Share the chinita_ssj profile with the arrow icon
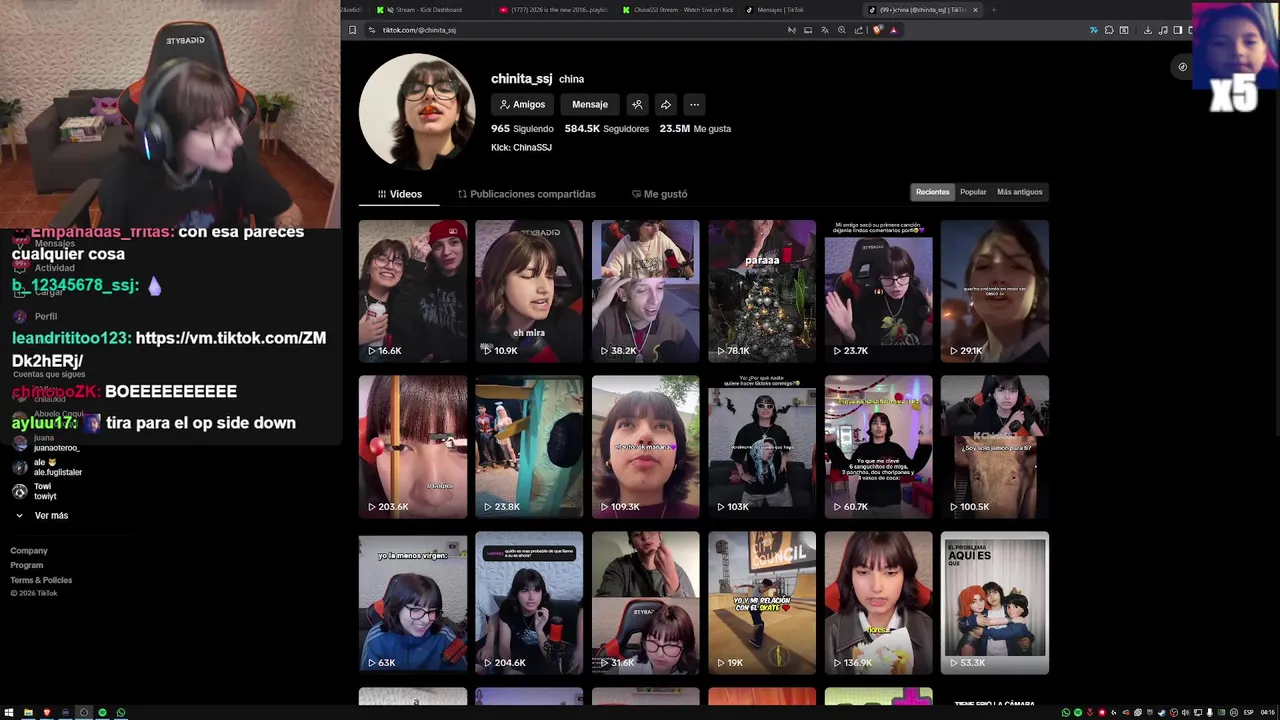1280x720 pixels. pyautogui.click(x=665, y=104)
